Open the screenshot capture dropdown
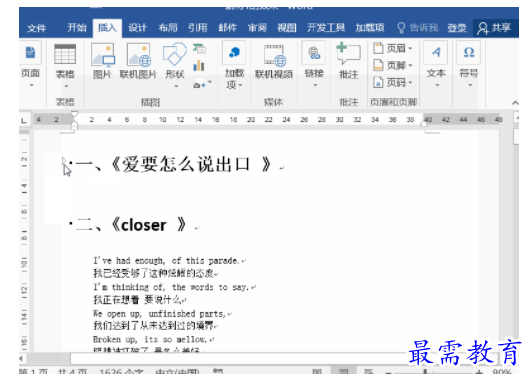The image size is (530, 384). tap(202, 84)
